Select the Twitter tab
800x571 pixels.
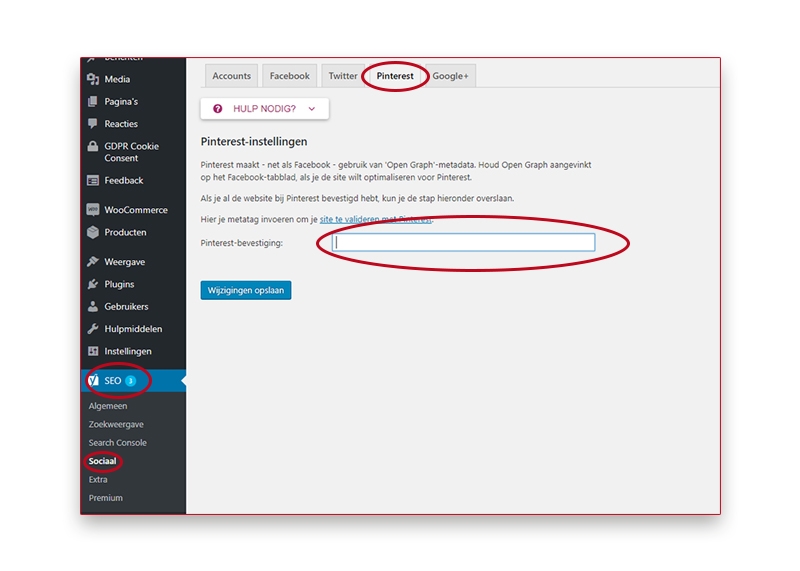[x=343, y=76]
